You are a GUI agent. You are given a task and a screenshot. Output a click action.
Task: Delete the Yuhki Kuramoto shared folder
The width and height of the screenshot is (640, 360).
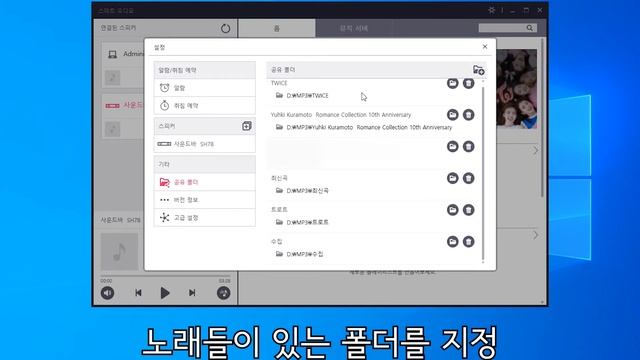469,115
